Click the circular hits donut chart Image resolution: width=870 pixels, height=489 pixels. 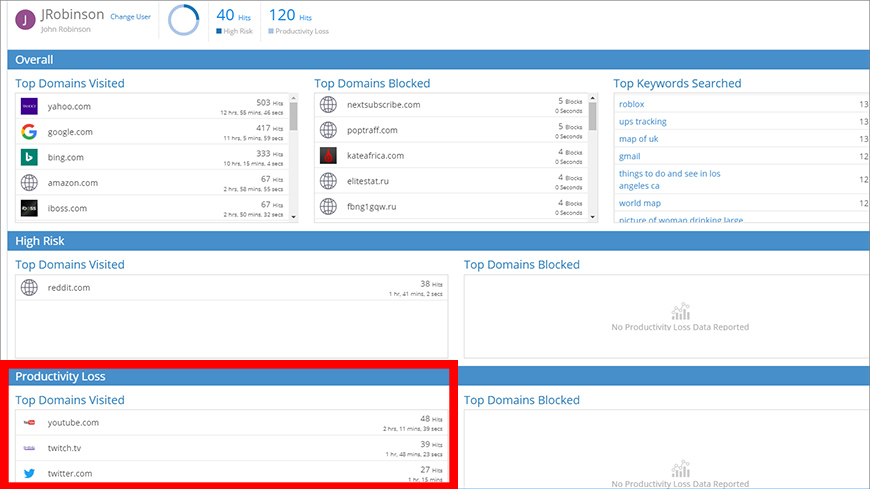click(184, 20)
